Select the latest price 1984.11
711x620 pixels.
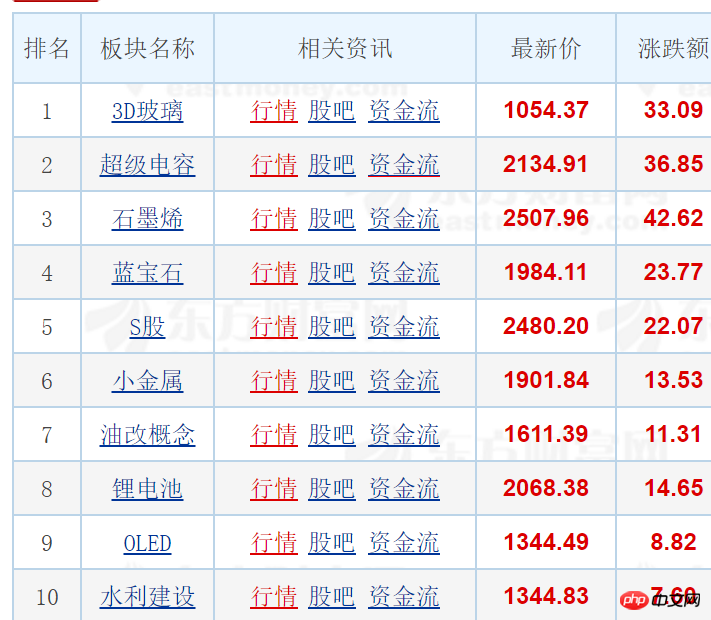[x=545, y=272]
